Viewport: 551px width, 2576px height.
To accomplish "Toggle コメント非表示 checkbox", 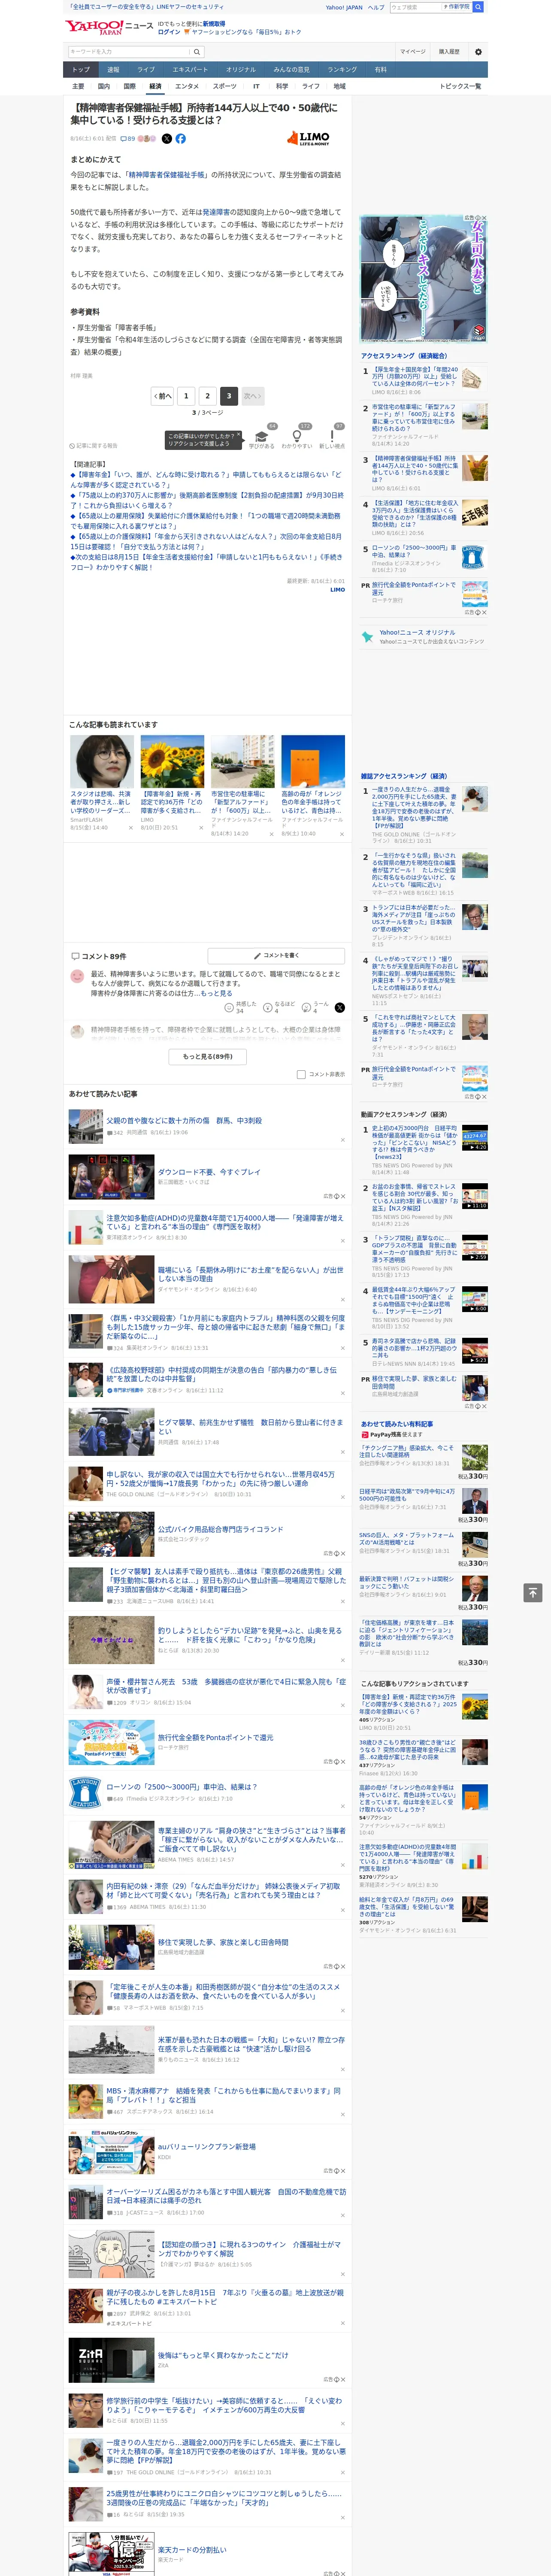I will 301,1075.
